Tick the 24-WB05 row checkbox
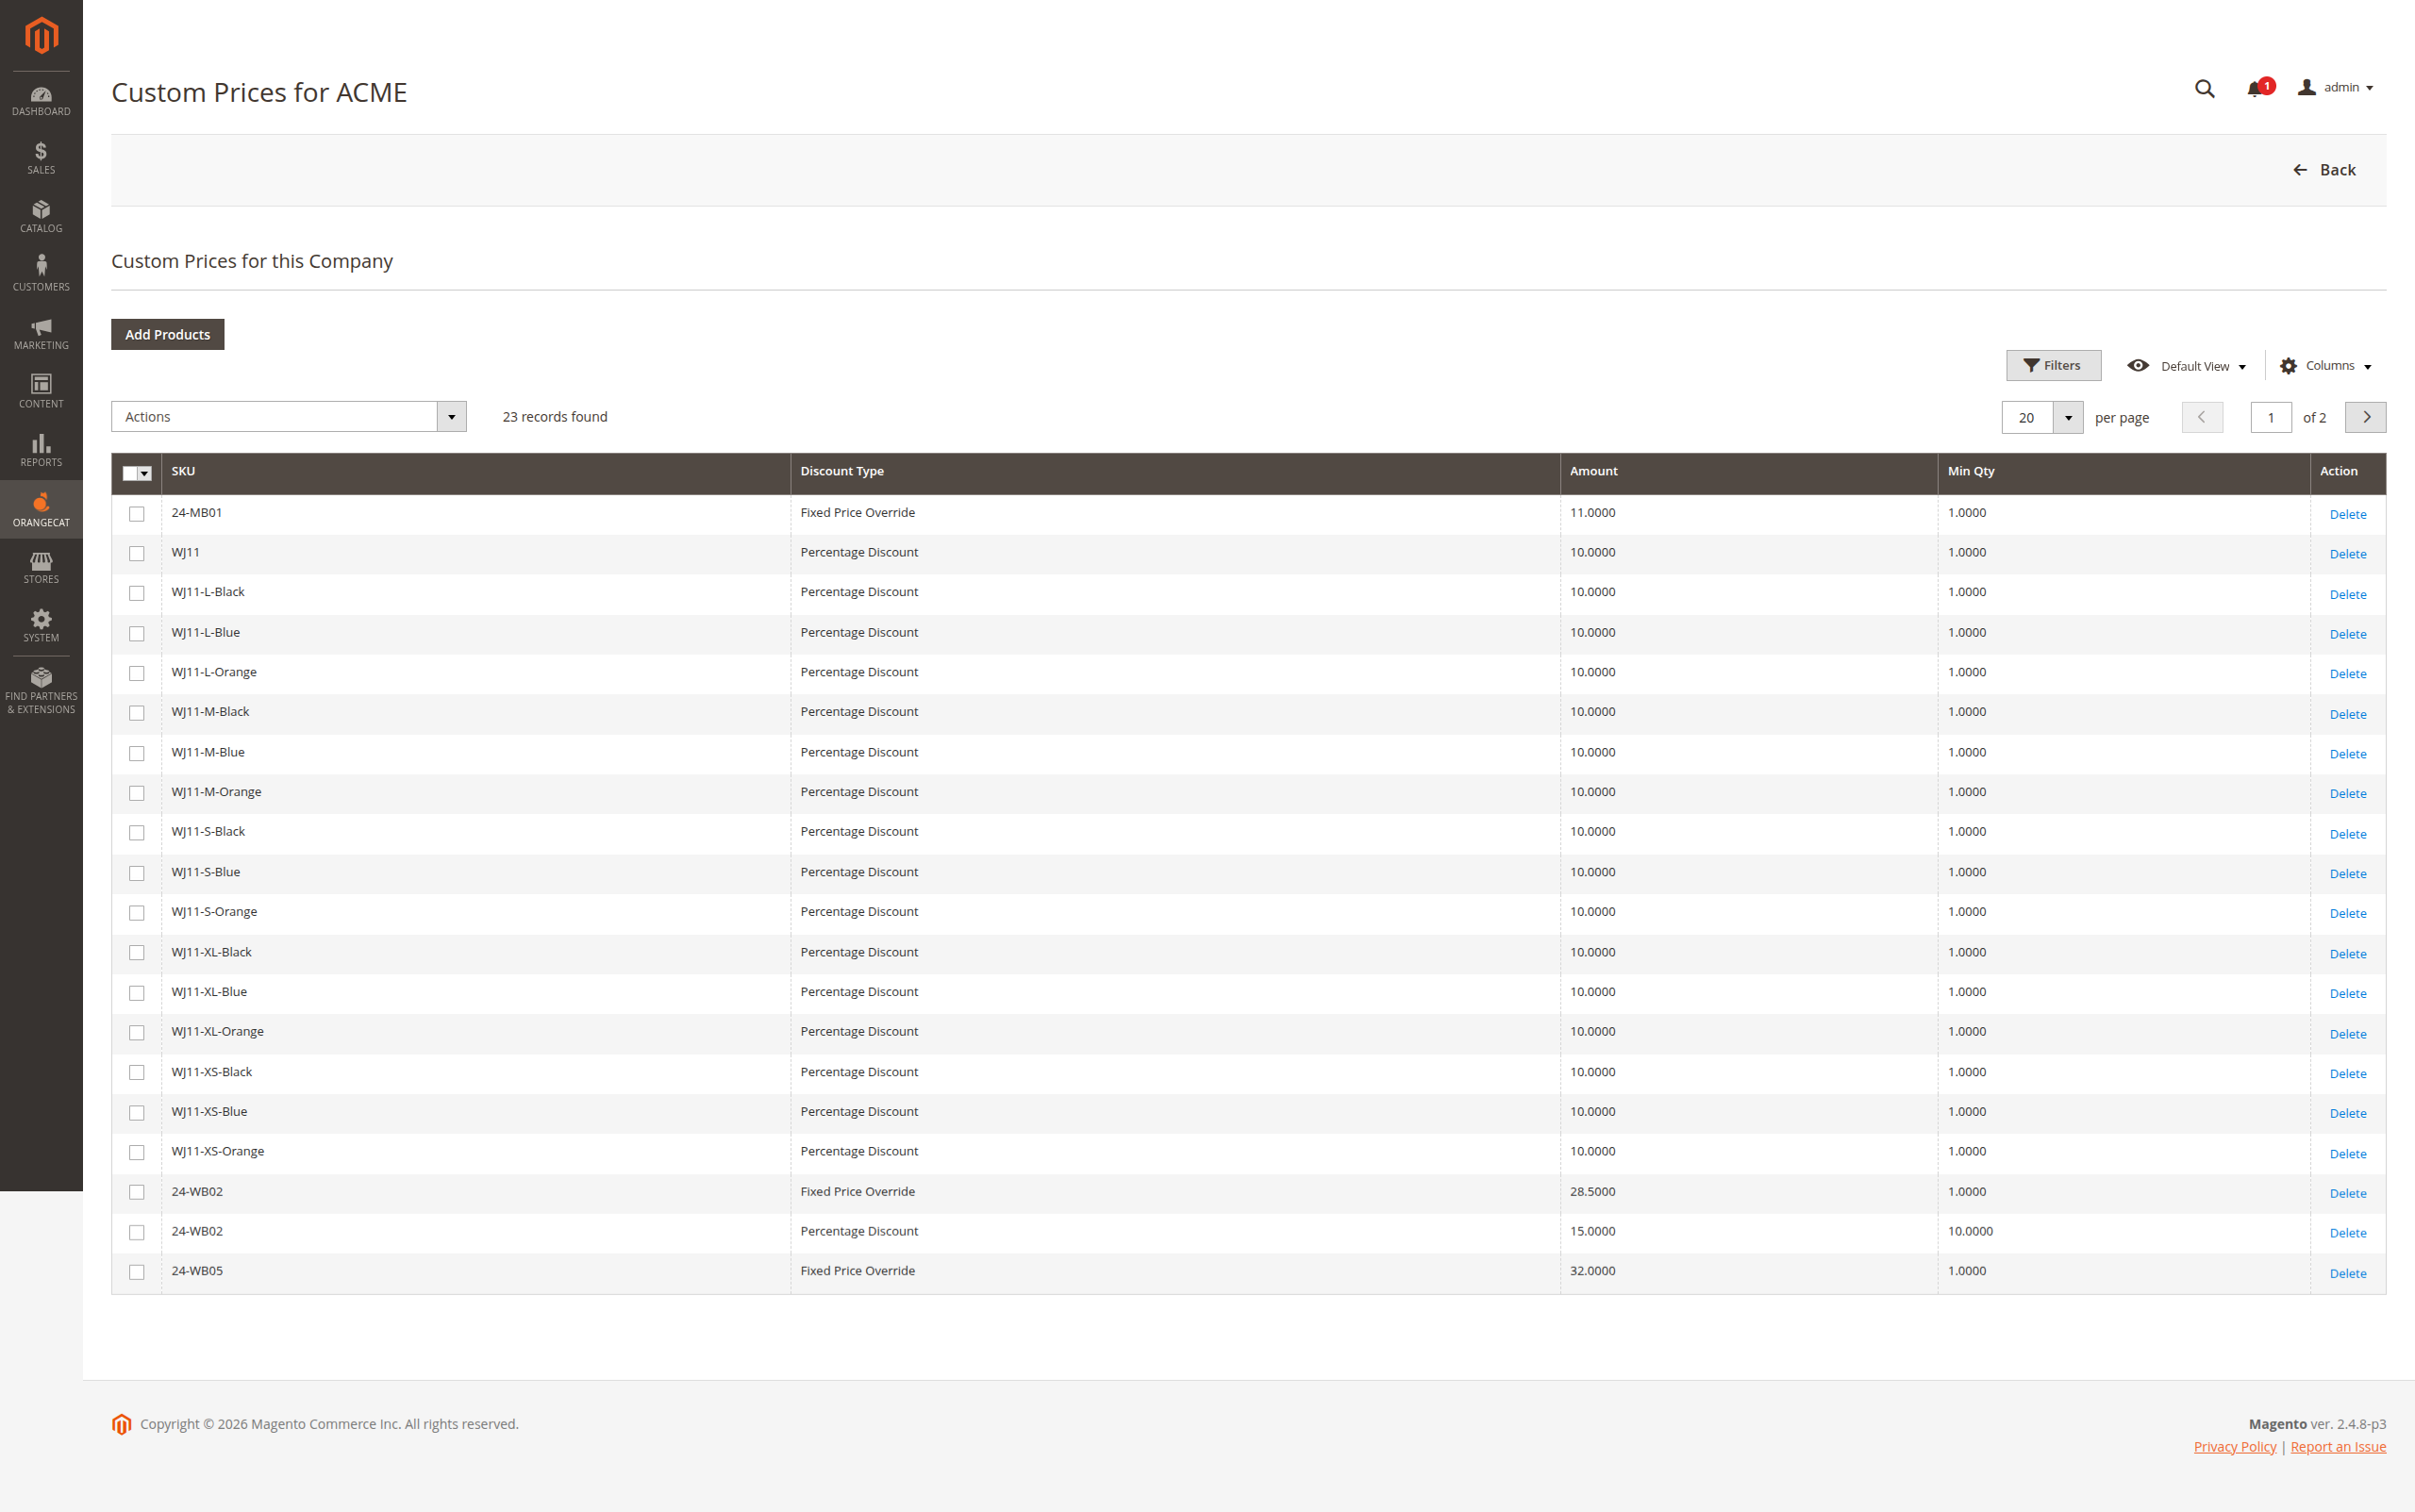This screenshot has width=2415, height=1512. click(137, 1272)
